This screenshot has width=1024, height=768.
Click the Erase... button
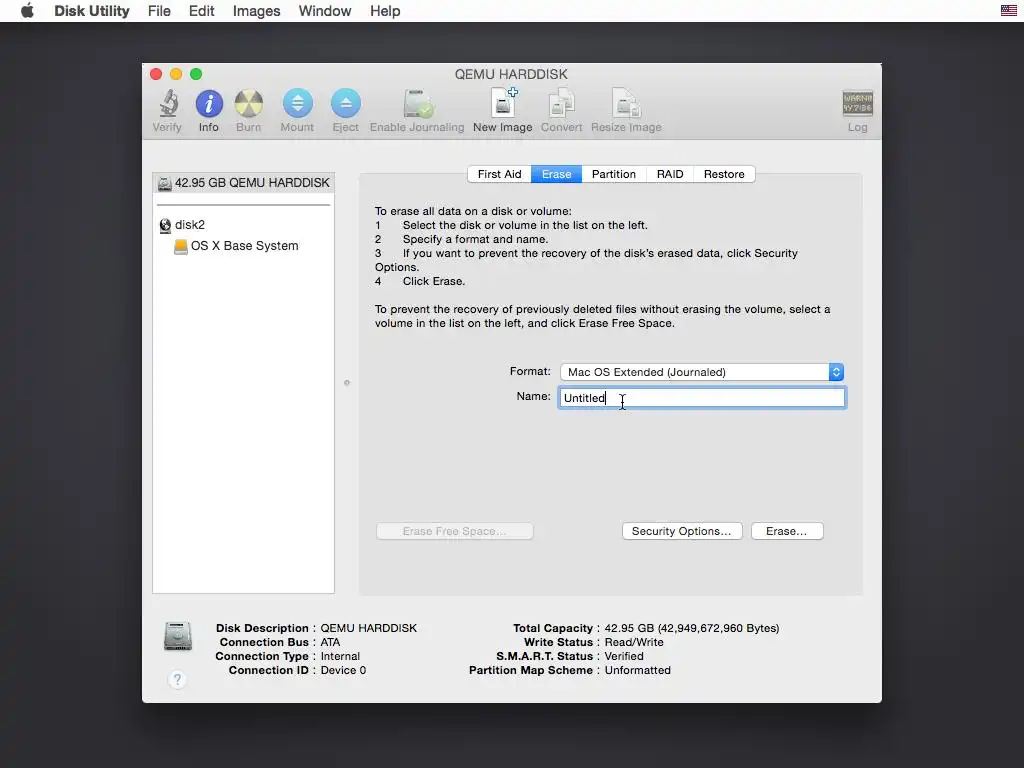pyautogui.click(x=787, y=531)
